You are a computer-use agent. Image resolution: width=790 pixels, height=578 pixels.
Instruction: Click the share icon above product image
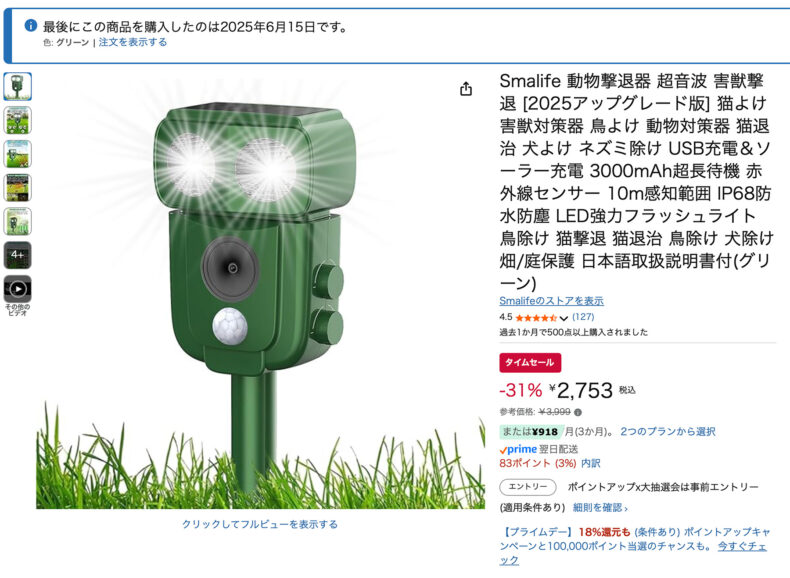[x=466, y=89]
